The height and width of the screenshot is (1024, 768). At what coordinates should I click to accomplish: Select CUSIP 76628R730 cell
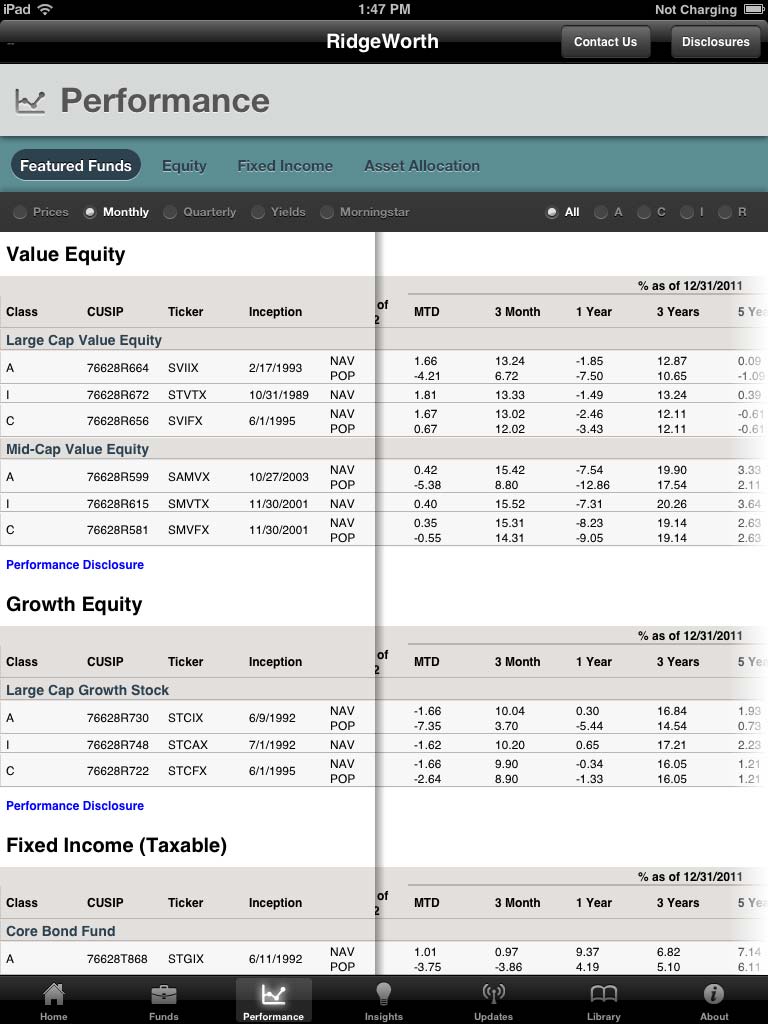(x=118, y=718)
